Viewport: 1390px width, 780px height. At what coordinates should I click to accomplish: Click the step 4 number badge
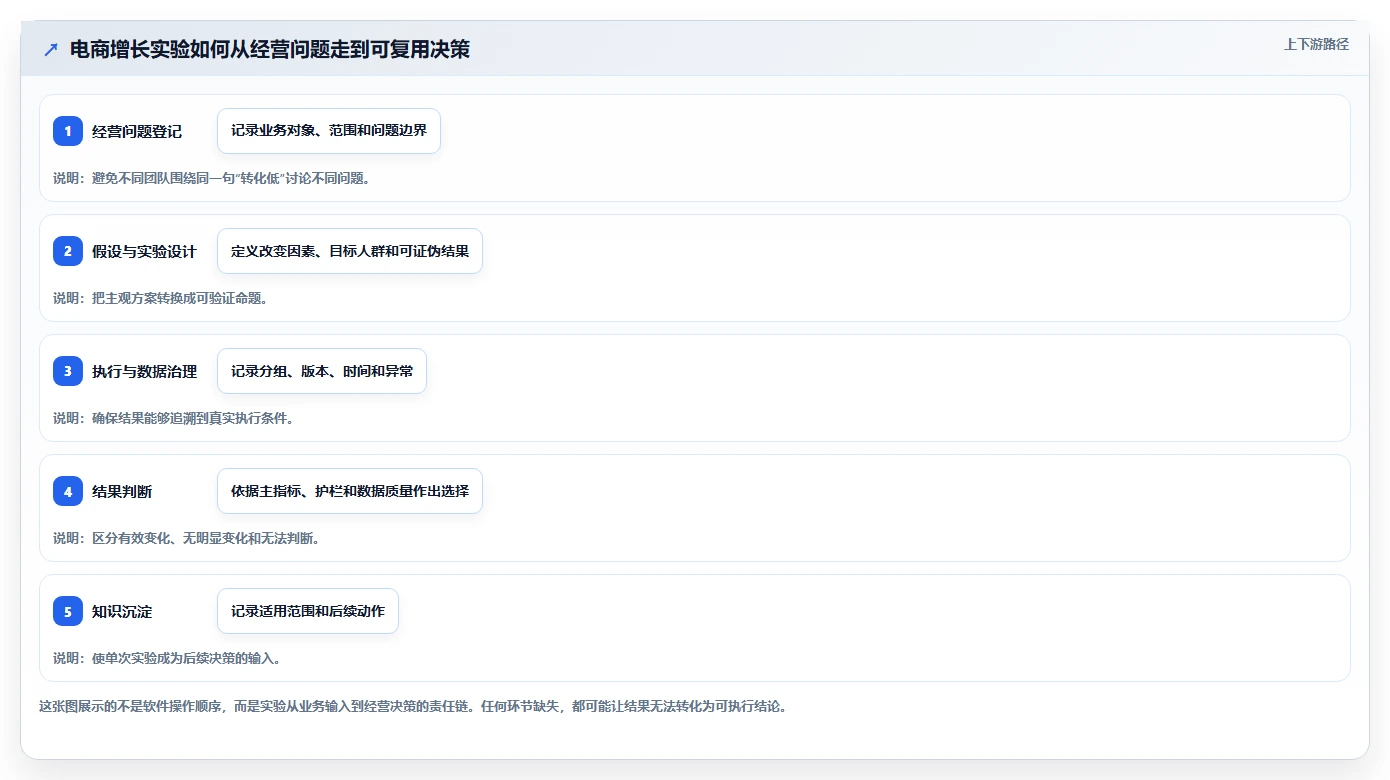(x=68, y=491)
